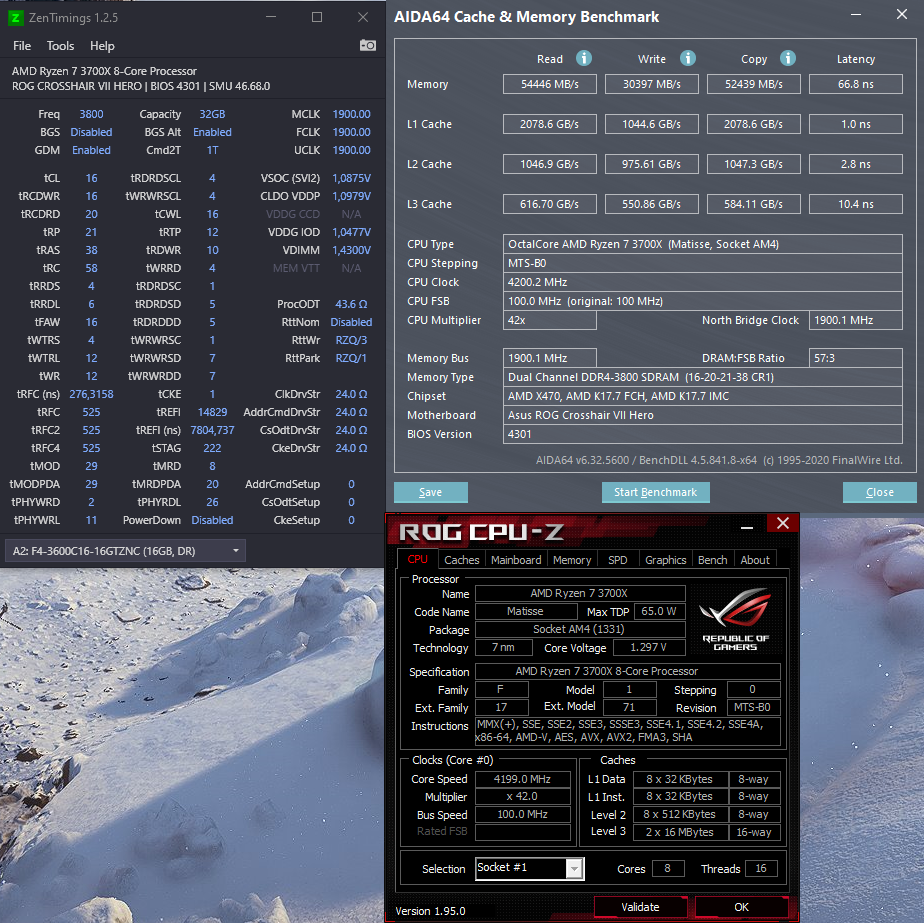Click the Cores field showing 8
Viewport: 924px width, 923px height.
[x=668, y=868]
